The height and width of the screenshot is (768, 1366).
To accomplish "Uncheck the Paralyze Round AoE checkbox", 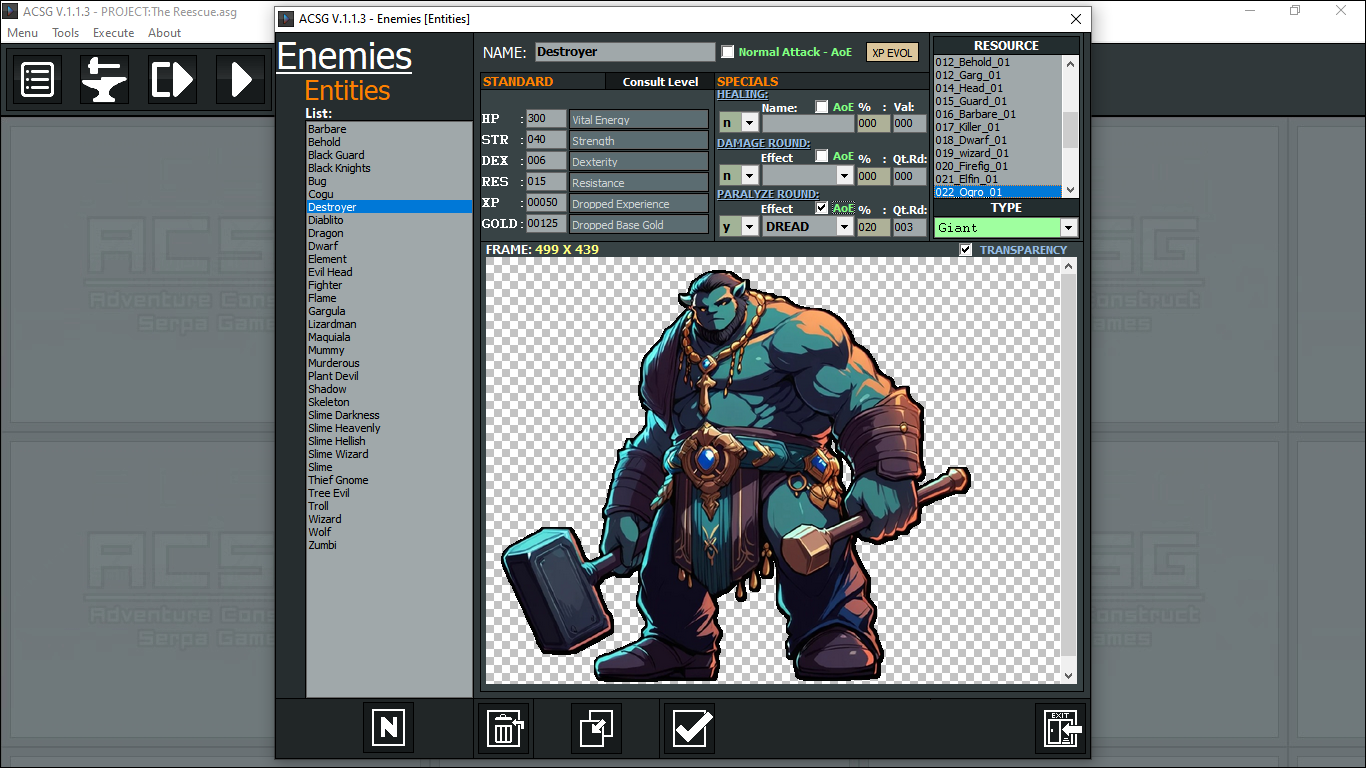I will click(822, 208).
